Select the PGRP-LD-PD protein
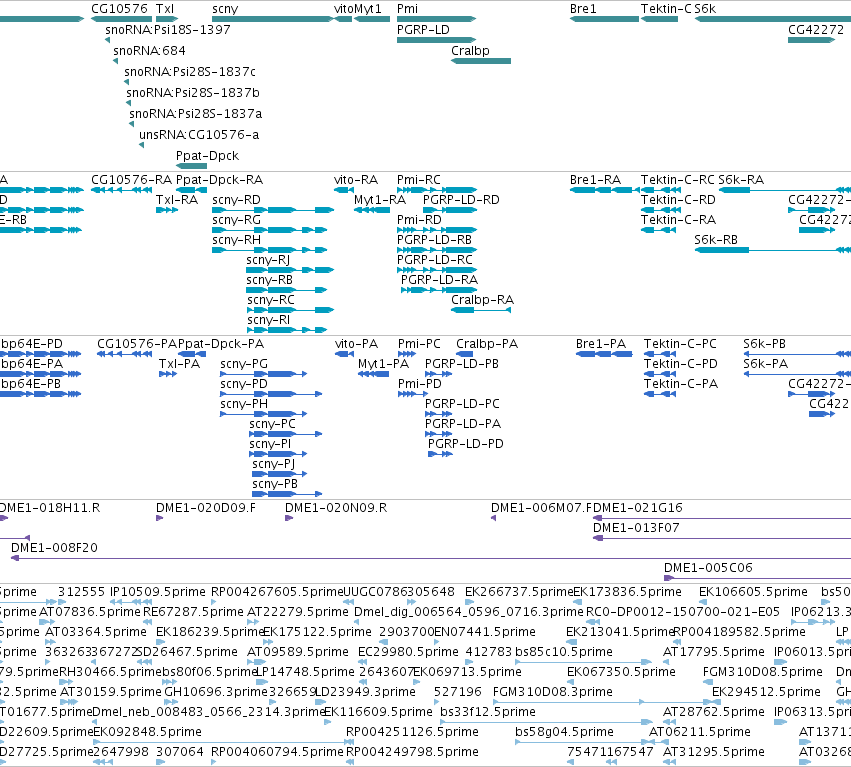 (x=440, y=454)
